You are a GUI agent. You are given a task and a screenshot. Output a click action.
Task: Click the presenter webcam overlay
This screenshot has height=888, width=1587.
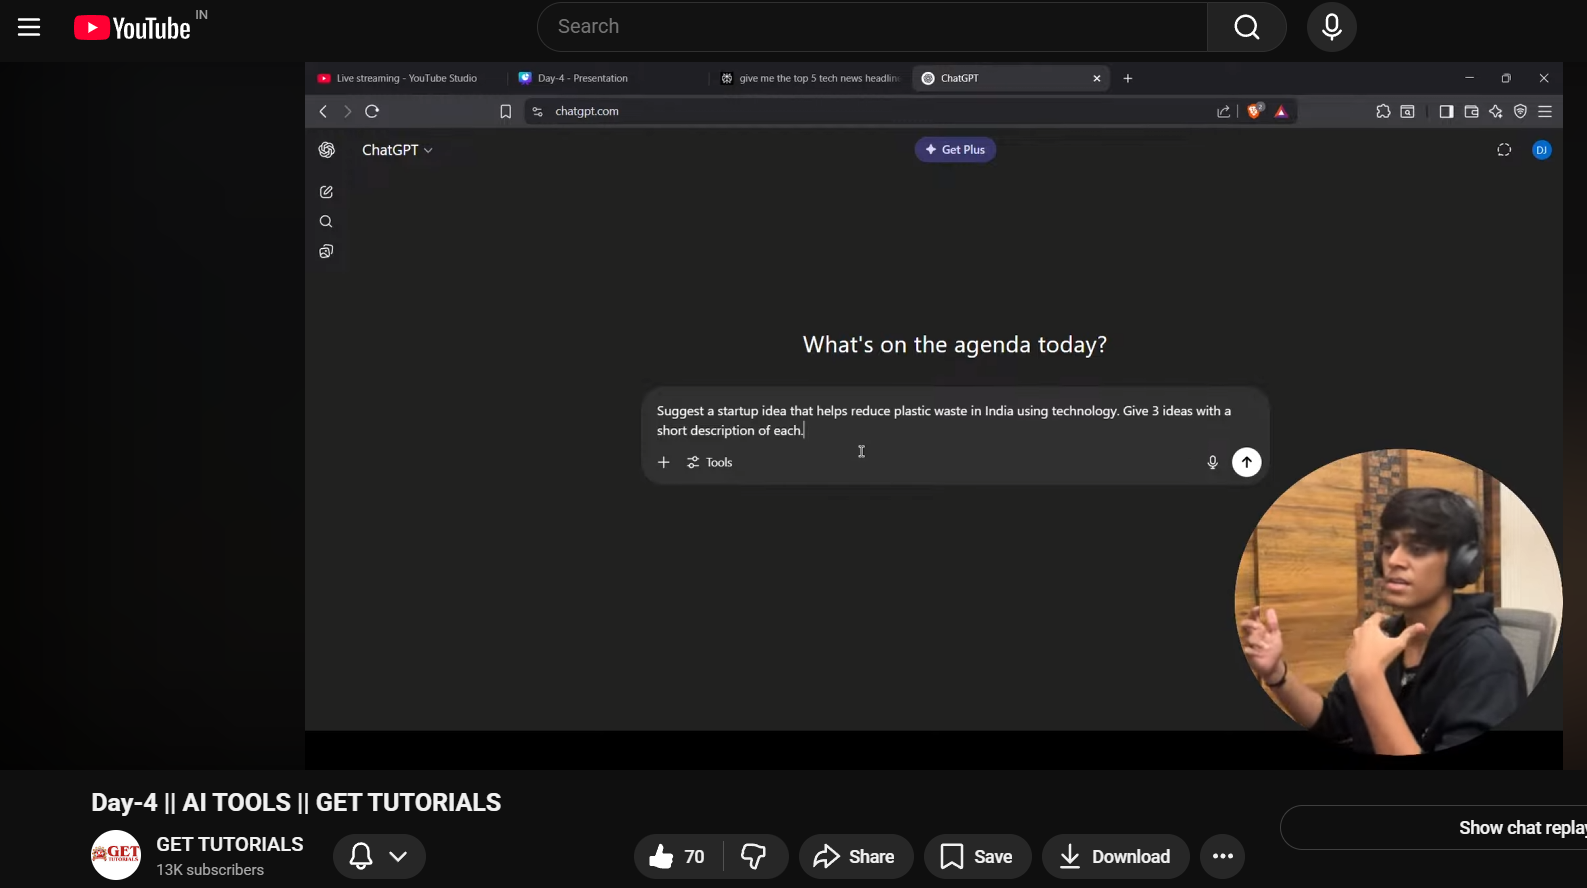tap(1398, 602)
